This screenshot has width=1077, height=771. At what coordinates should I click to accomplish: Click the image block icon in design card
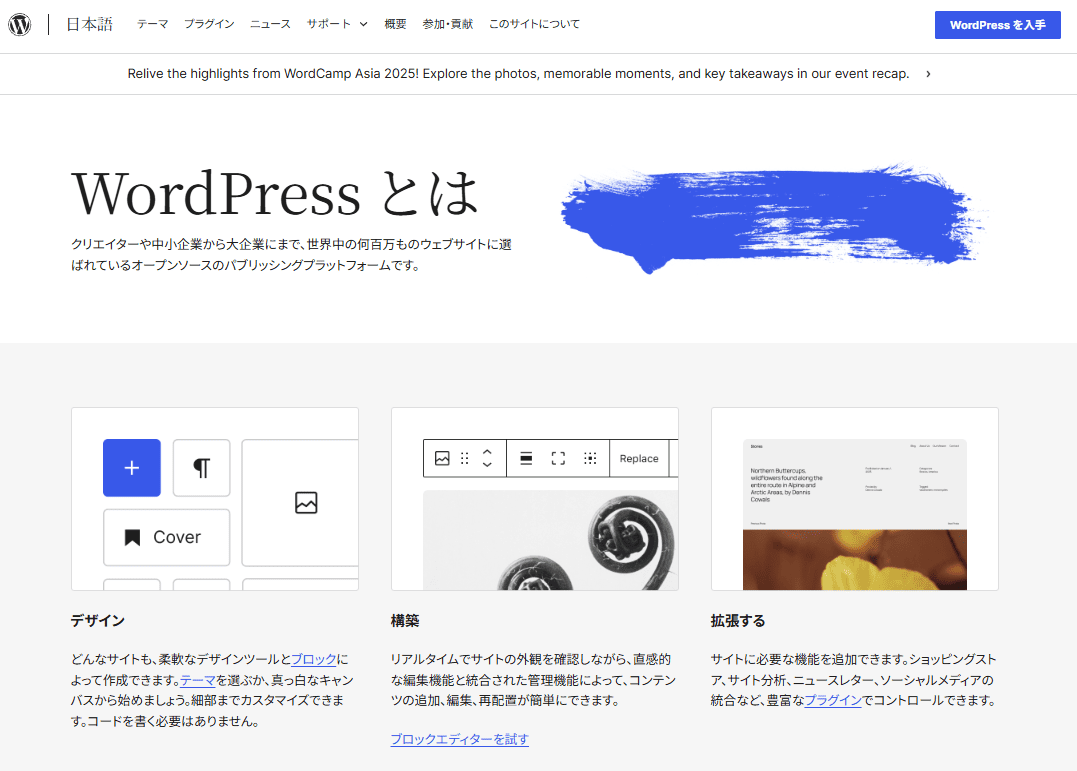coord(306,503)
